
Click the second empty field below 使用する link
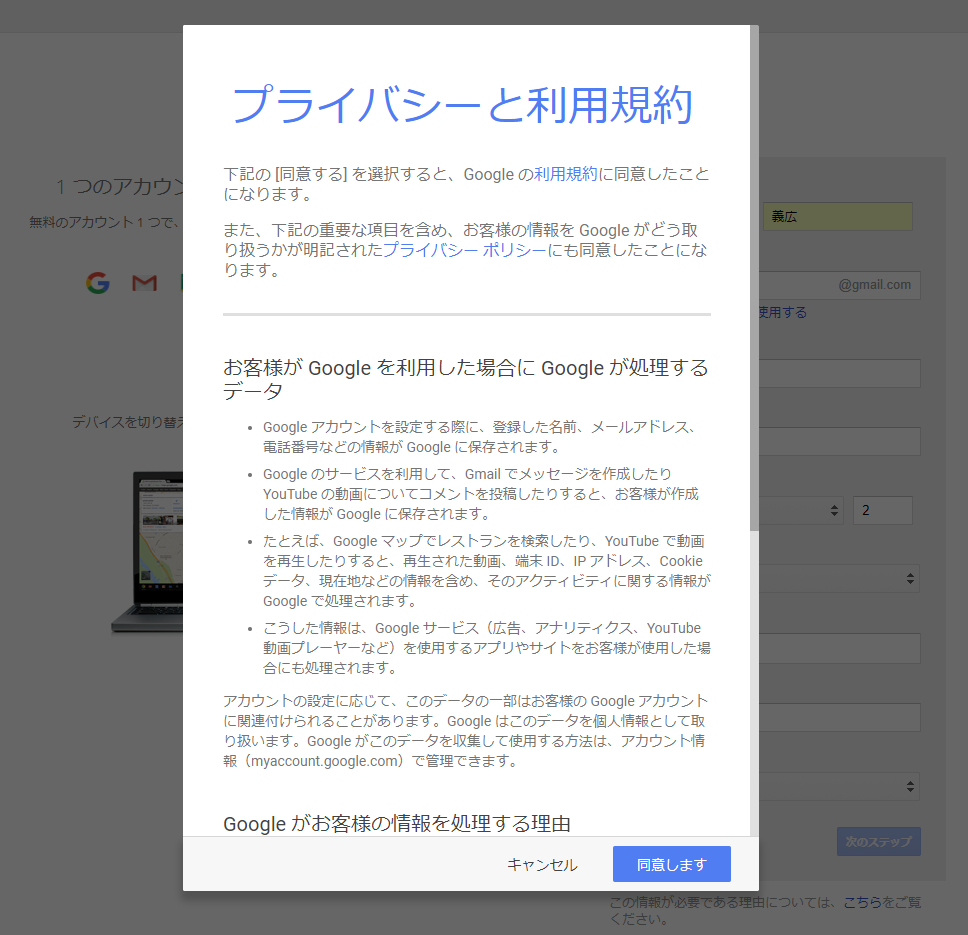click(840, 441)
